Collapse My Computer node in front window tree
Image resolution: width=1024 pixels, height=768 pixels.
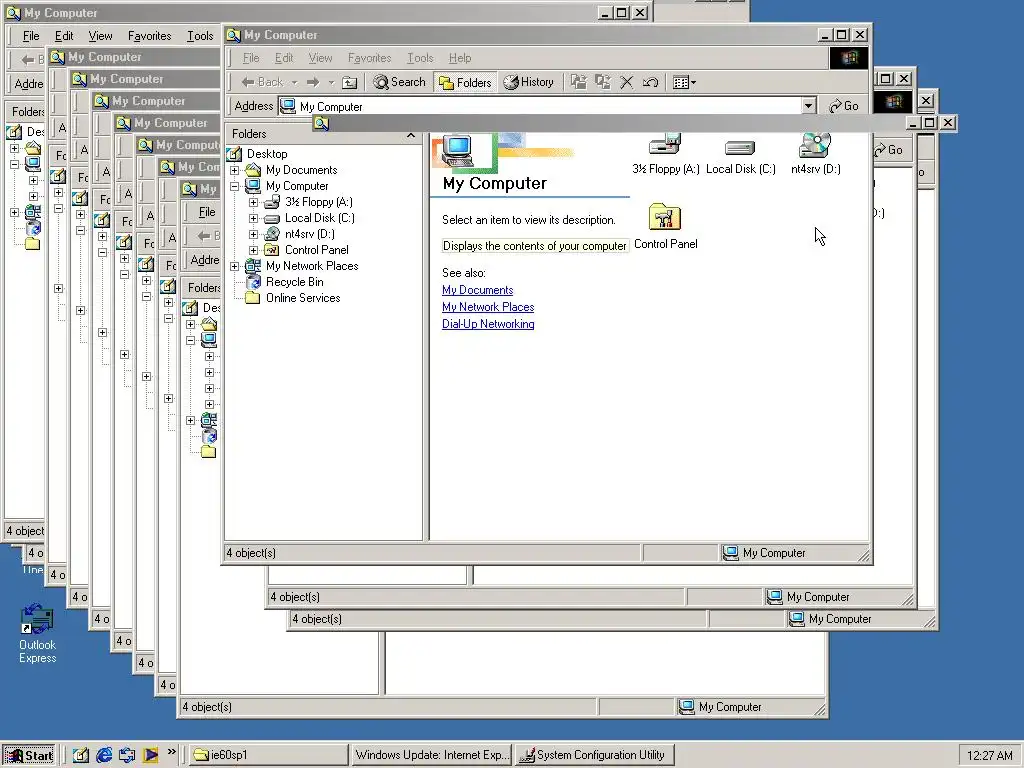[234, 186]
